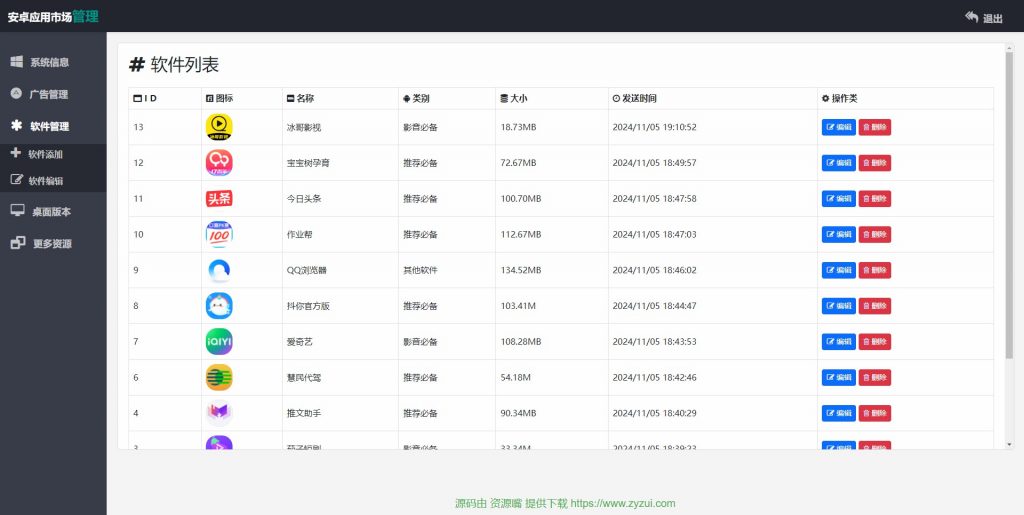Edit the 宝宝树孕育 entry
The height and width of the screenshot is (515, 1024).
click(x=839, y=163)
